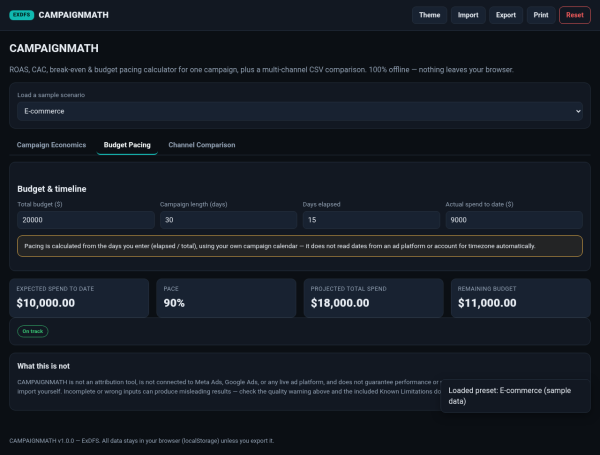Click the $11,000.00 remaining budget value
This screenshot has width=600, height=455.
click(x=487, y=303)
